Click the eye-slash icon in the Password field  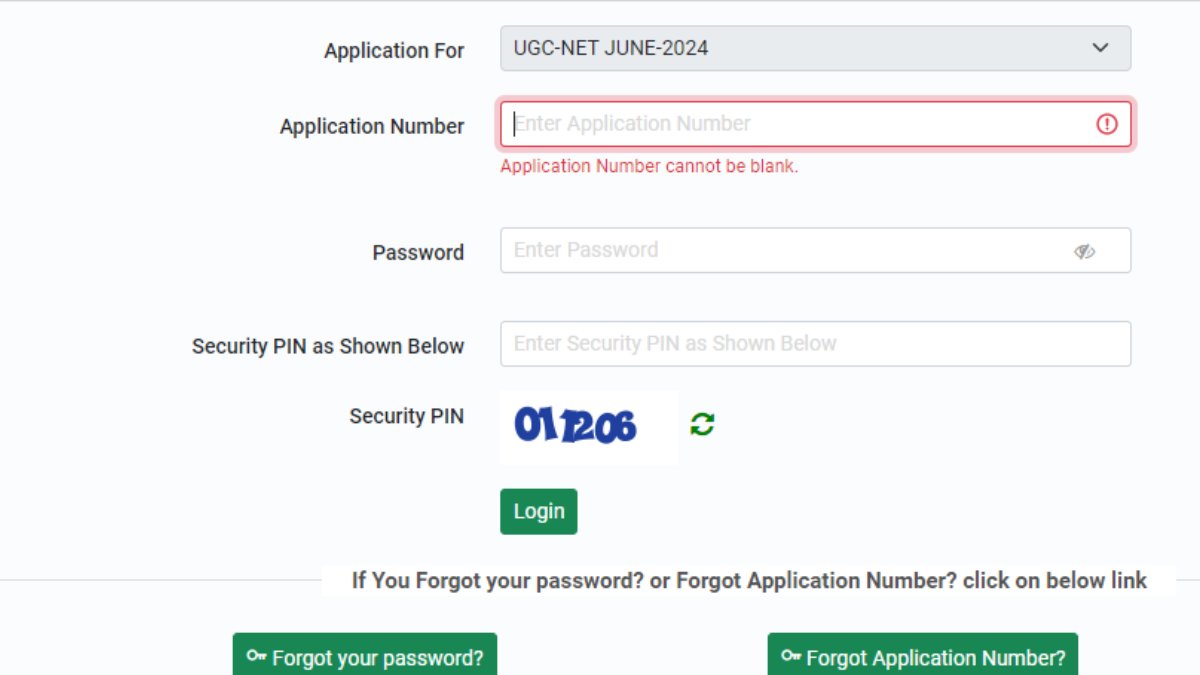click(x=1084, y=251)
